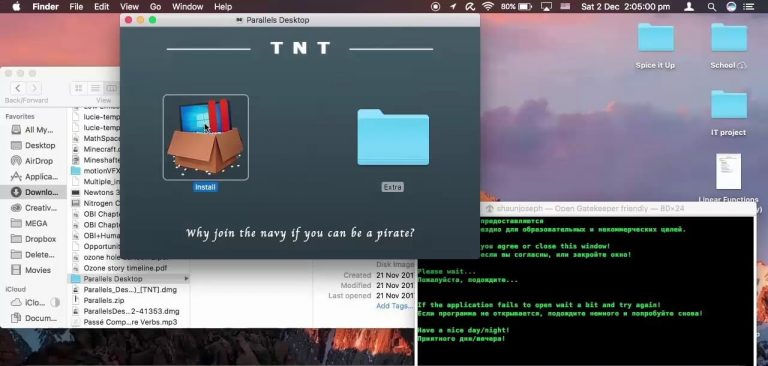Switch Finder to icon view

[x=78, y=88]
